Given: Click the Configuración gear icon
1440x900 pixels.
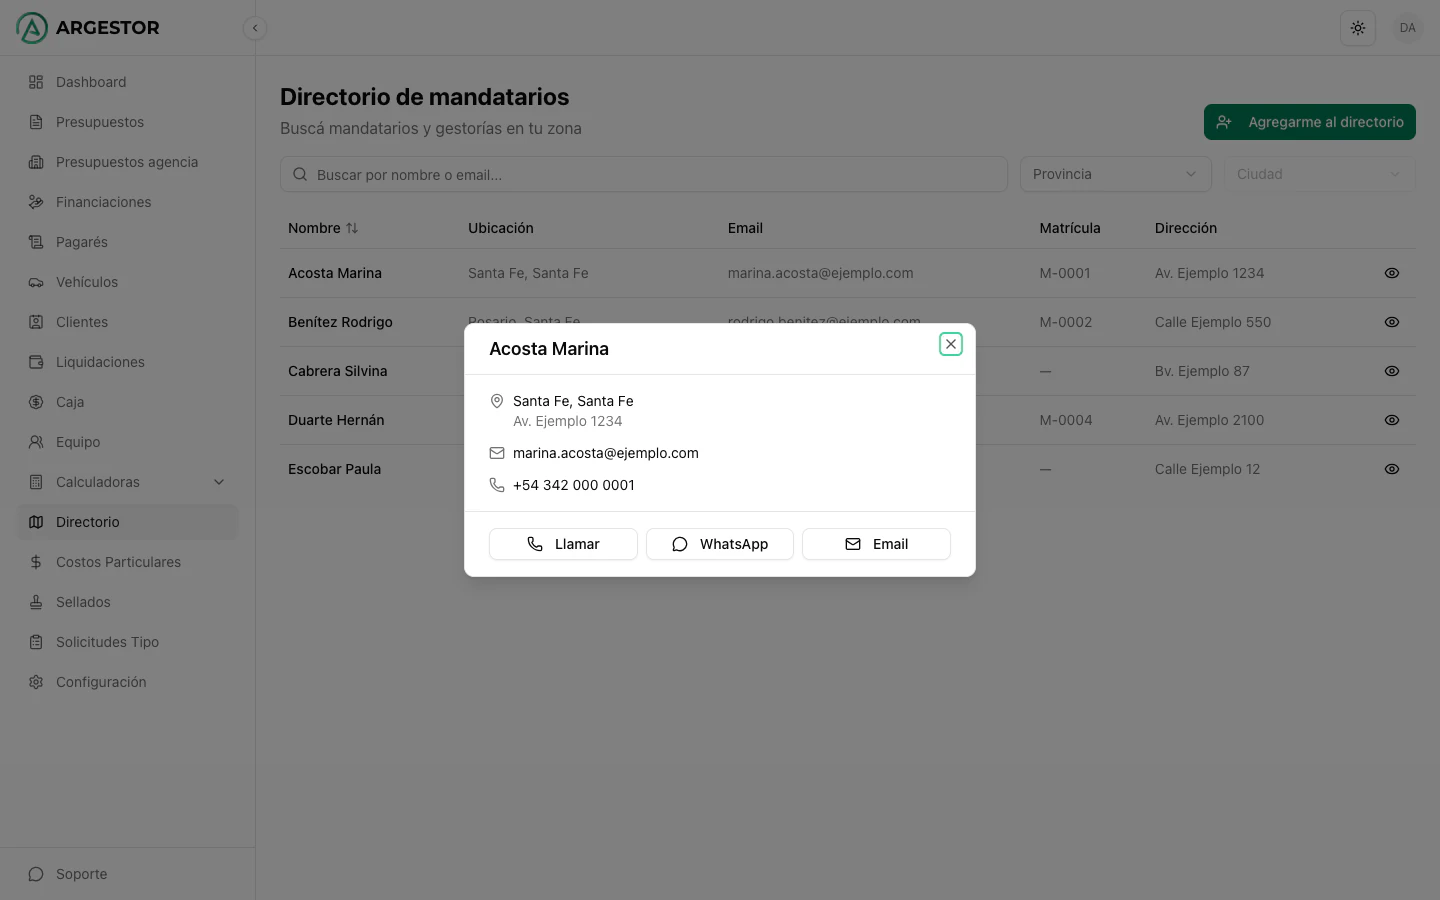Looking at the screenshot, I should point(36,682).
